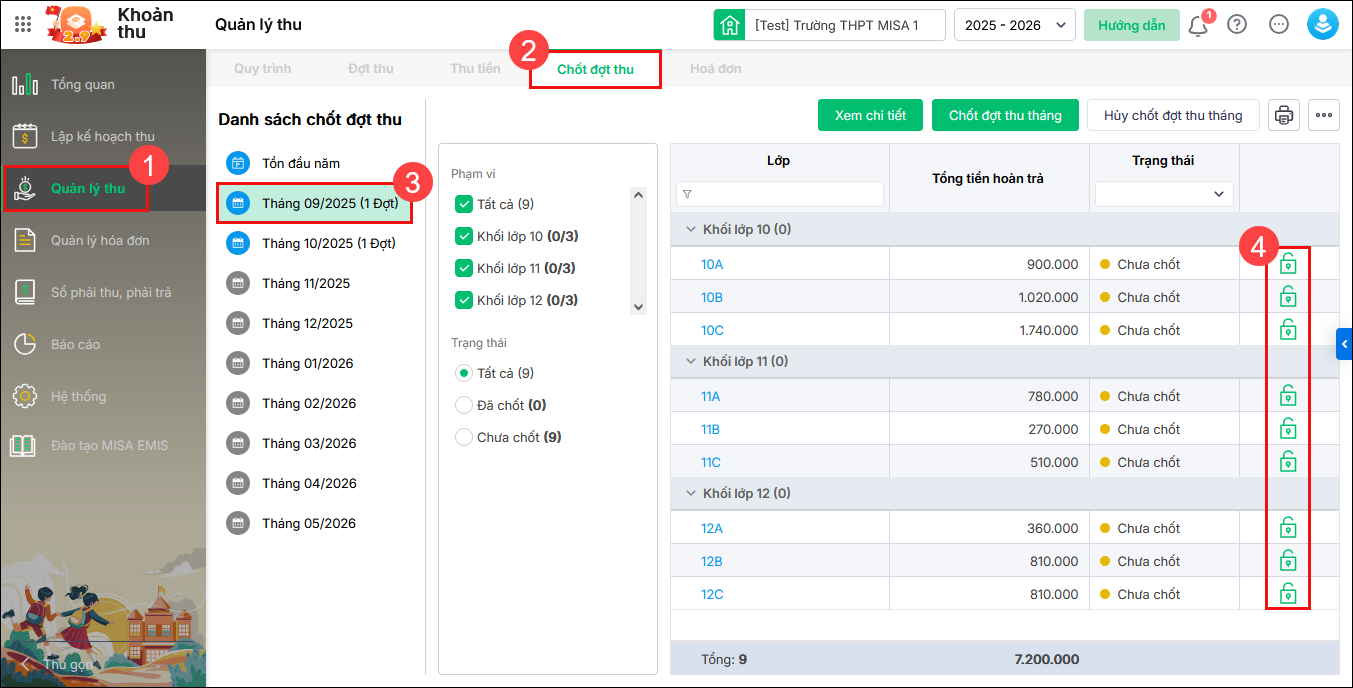Uncheck the Khối lớp 10 checkbox
Image resolution: width=1353 pixels, height=688 pixels.
(x=463, y=237)
